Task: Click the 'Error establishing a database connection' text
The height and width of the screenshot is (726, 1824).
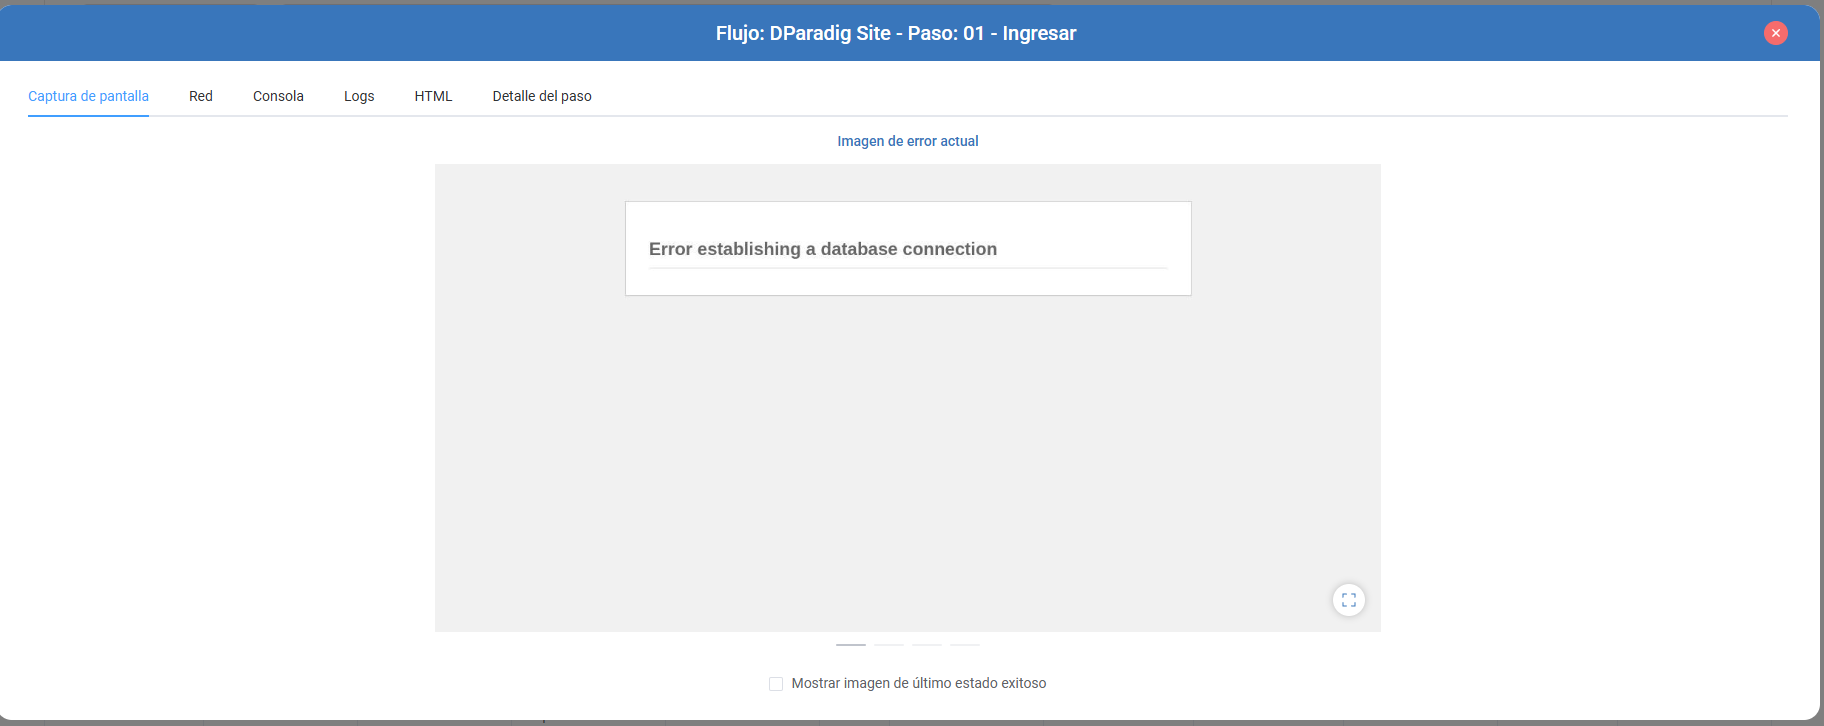Action: tap(823, 249)
